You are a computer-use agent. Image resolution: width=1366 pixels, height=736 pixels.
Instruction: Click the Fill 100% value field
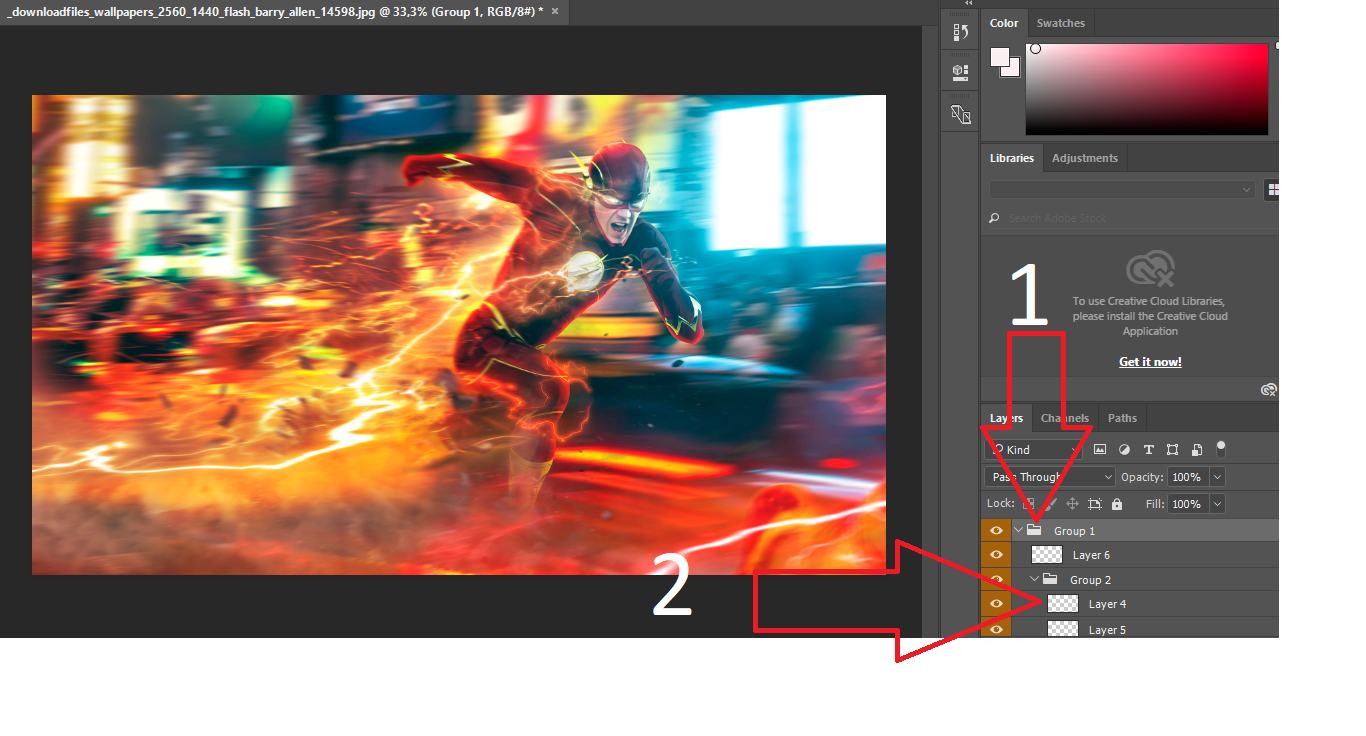click(x=1187, y=504)
